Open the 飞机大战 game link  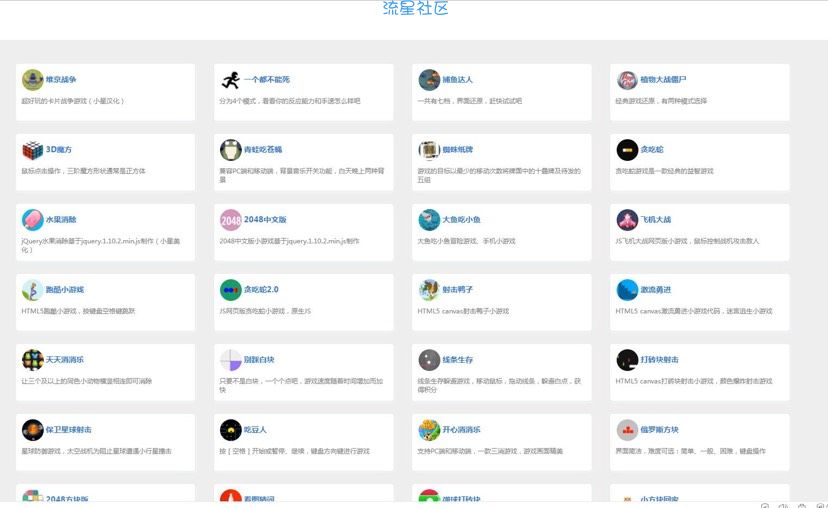[x=656, y=220]
